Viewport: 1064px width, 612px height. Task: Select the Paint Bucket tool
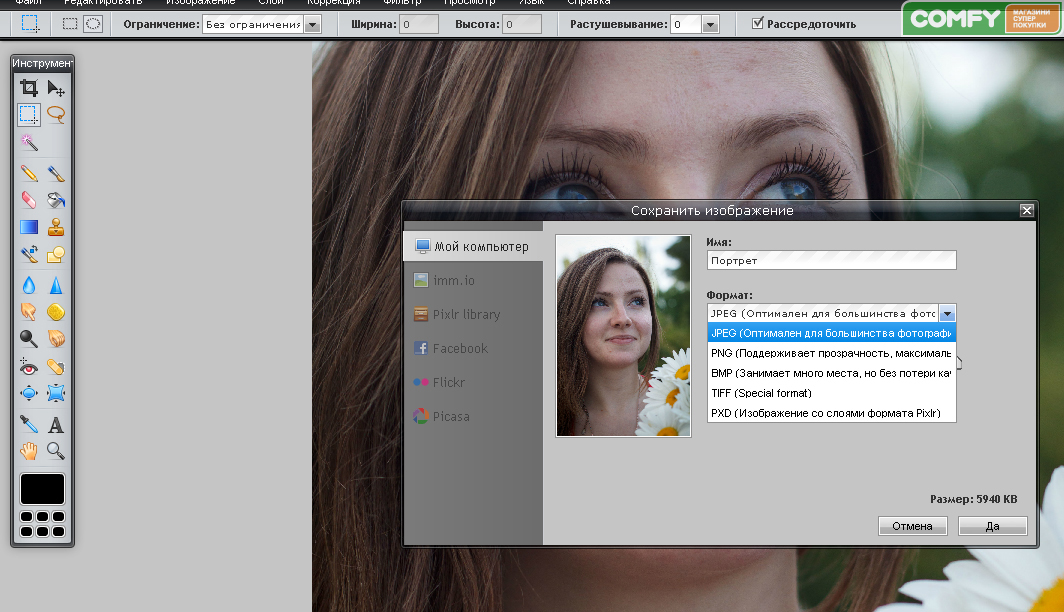(x=56, y=199)
